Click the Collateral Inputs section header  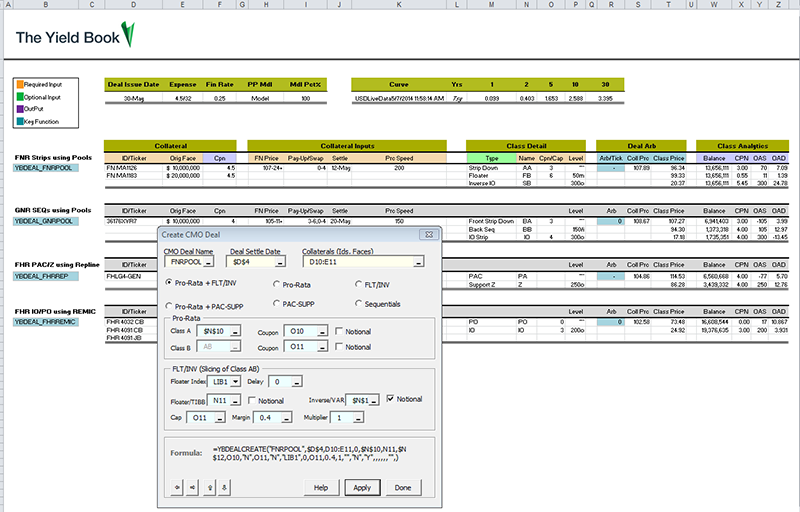[347, 146]
